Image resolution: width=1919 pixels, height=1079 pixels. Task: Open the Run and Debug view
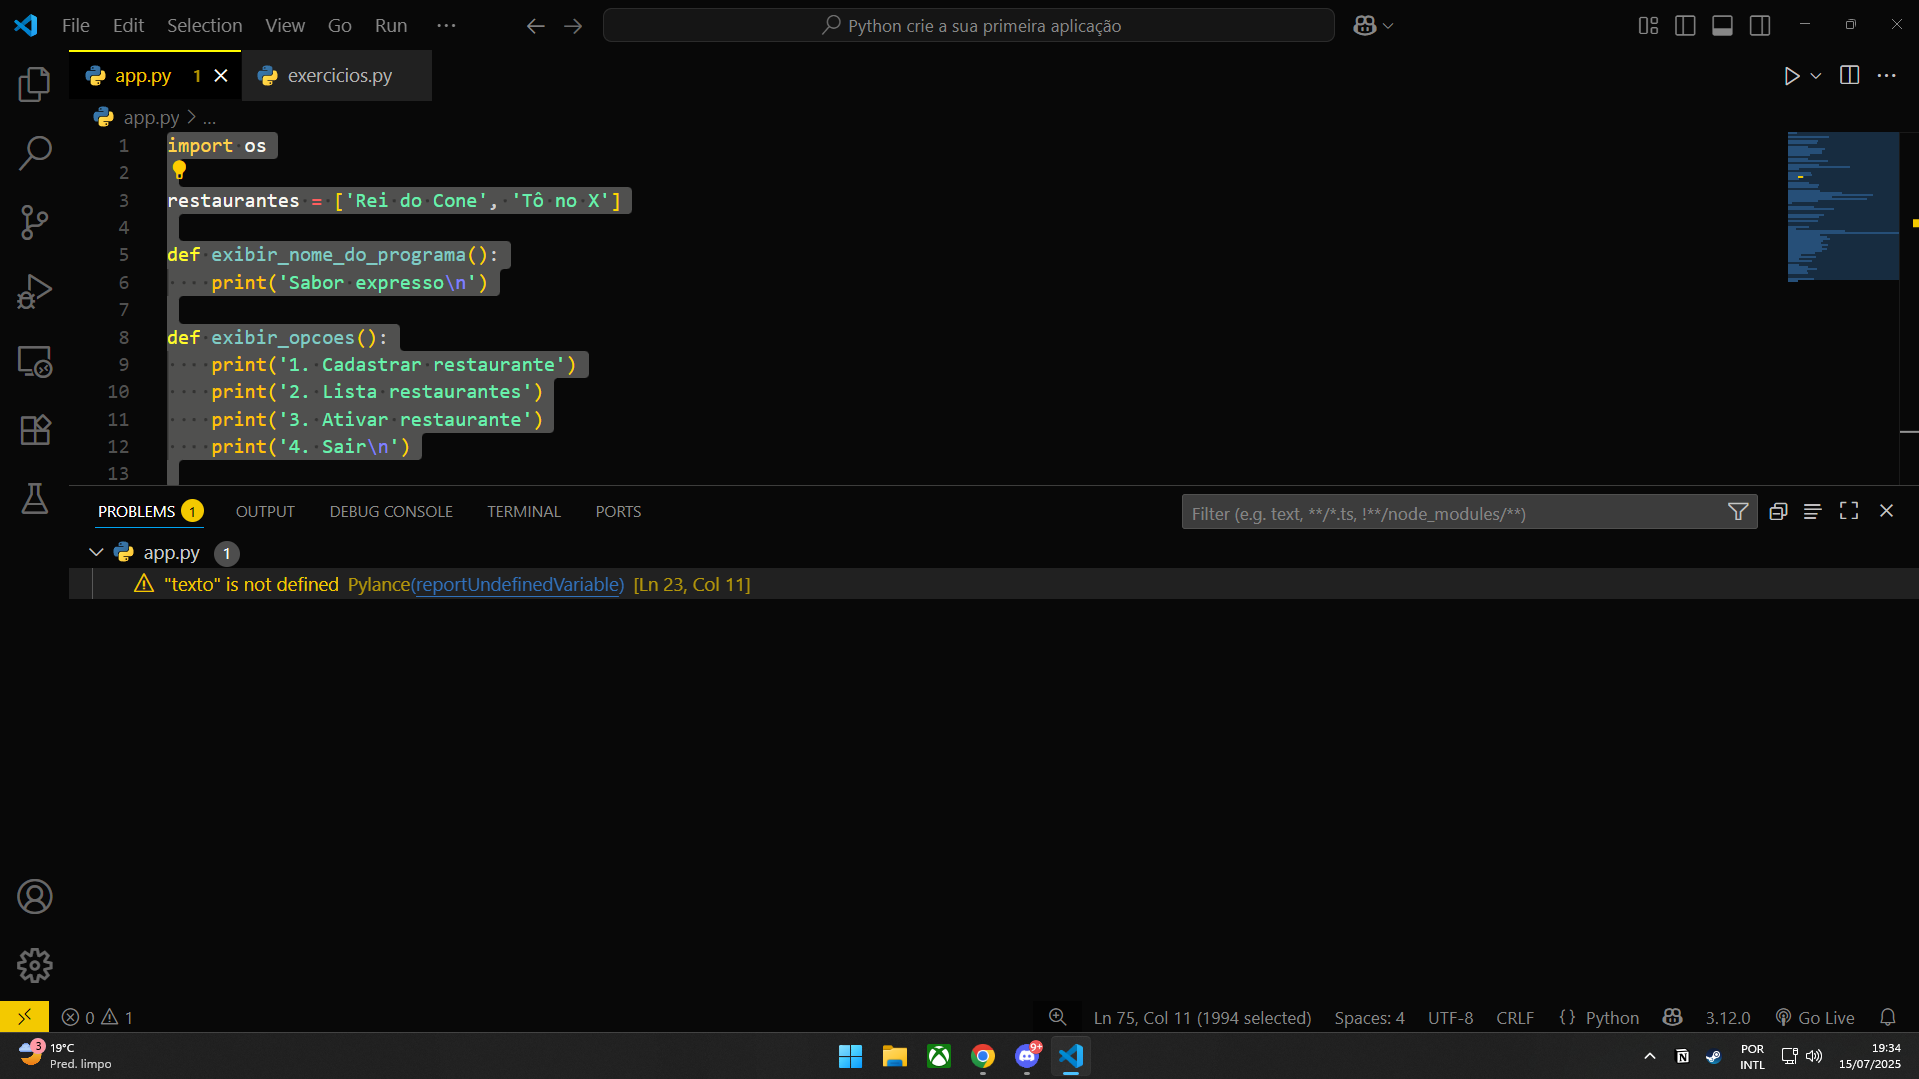tap(35, 291)
